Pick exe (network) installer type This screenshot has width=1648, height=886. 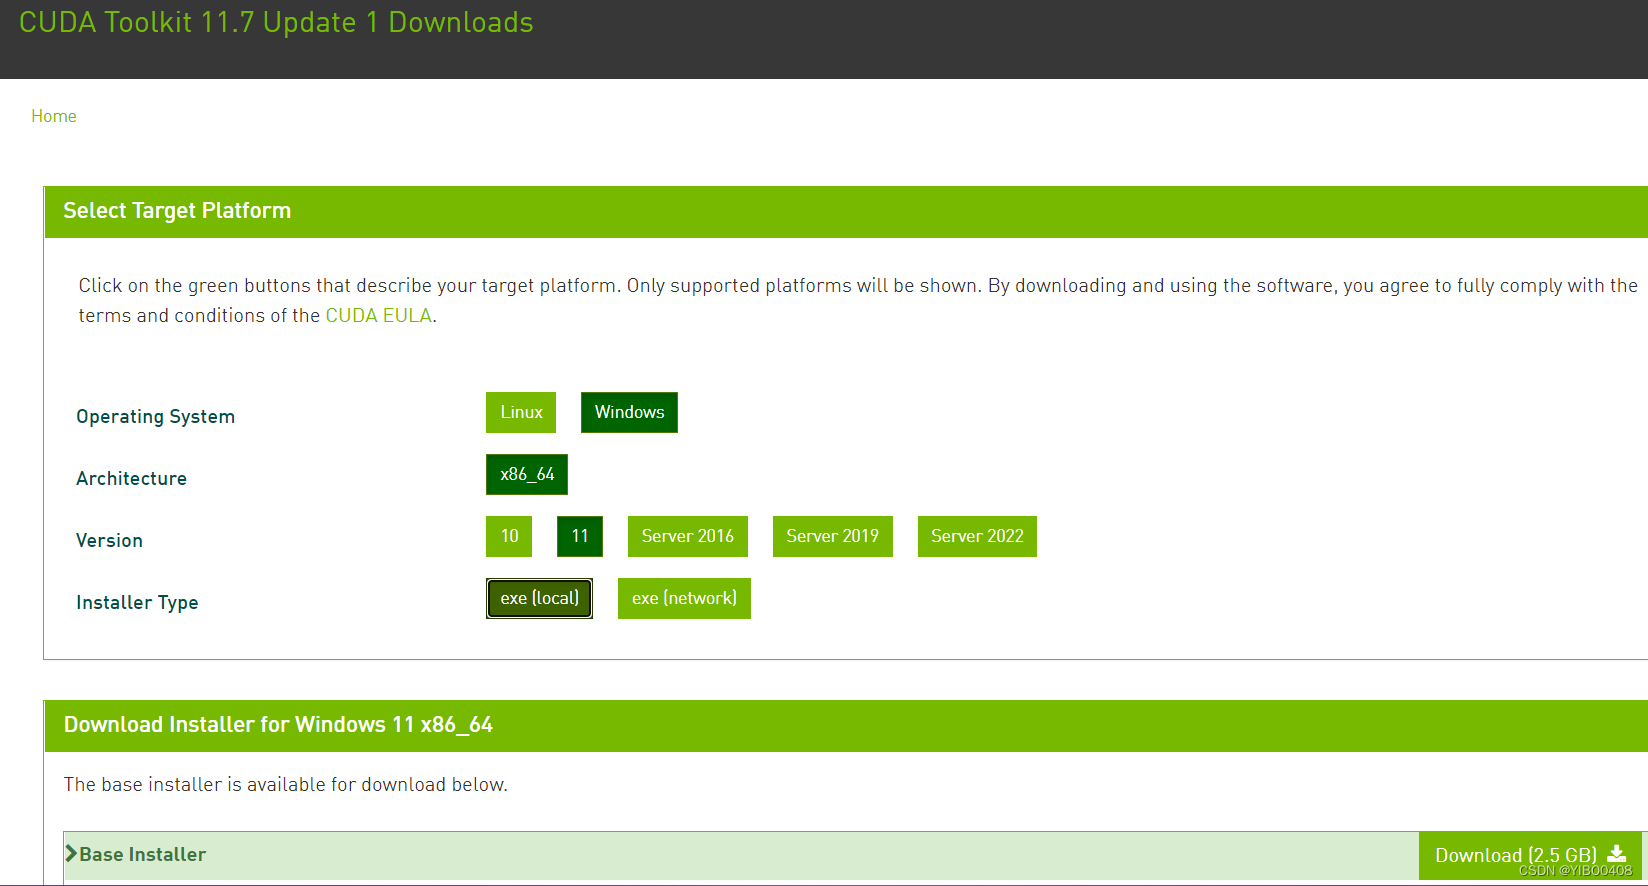[684, 598]
